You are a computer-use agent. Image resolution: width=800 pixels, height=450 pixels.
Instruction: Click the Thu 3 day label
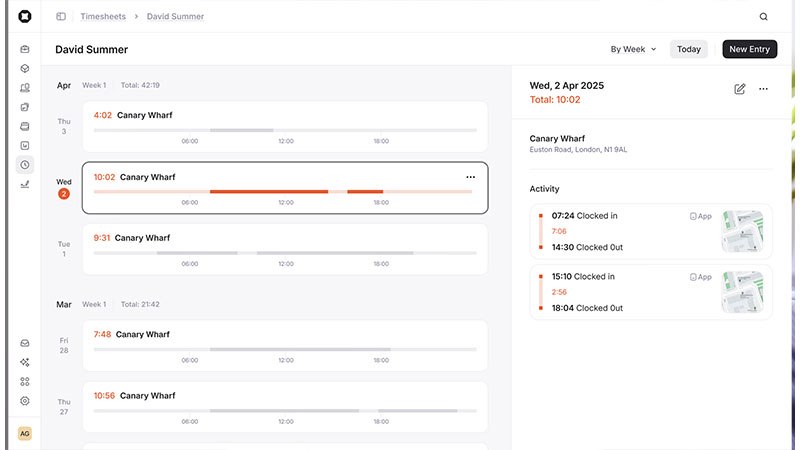click(64, 126)
